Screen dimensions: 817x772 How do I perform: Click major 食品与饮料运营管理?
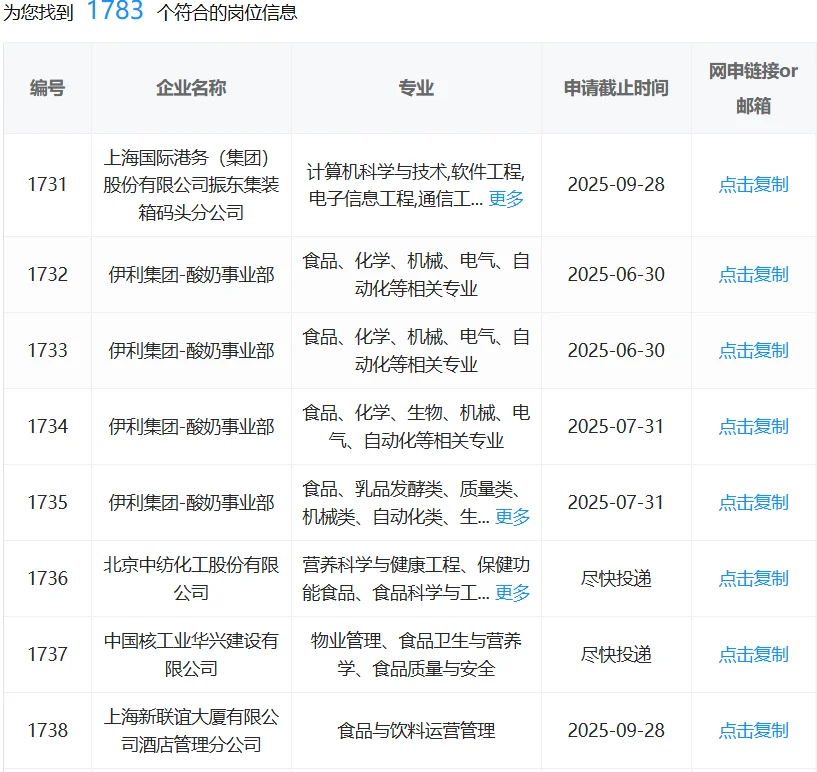tap(416, 731)
